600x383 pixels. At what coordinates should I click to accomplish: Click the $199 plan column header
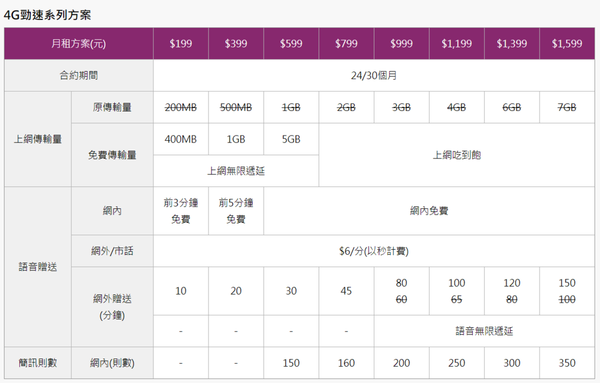point(181,44)
